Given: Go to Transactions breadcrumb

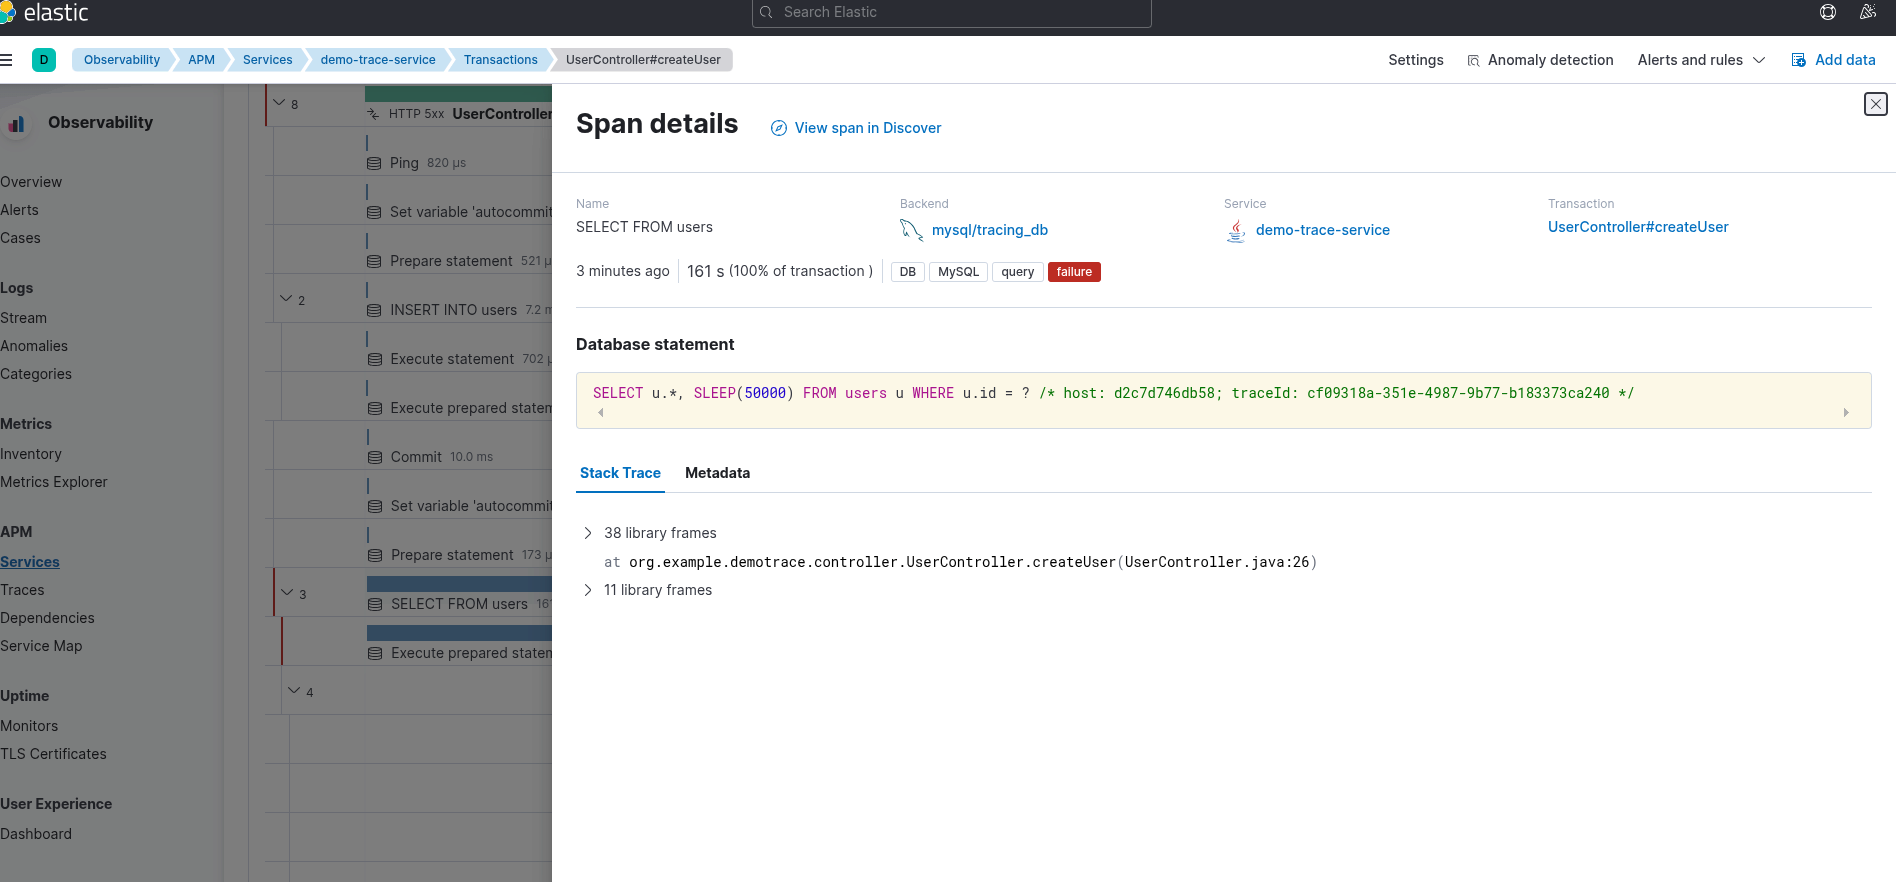Looking at the screenshot, I should coord(501,60).
